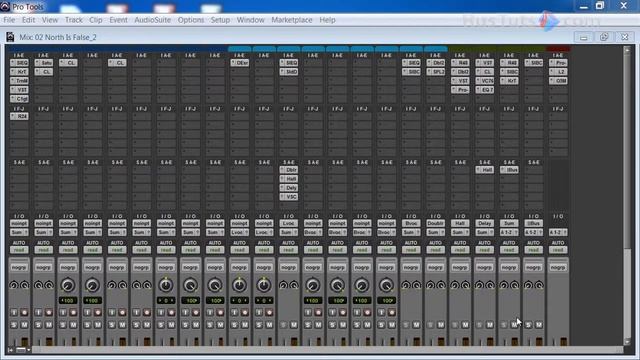This screenshot has width=640, height=360.
Task: Open the StdD insert plug-in
Action: (x=289, y=72)
